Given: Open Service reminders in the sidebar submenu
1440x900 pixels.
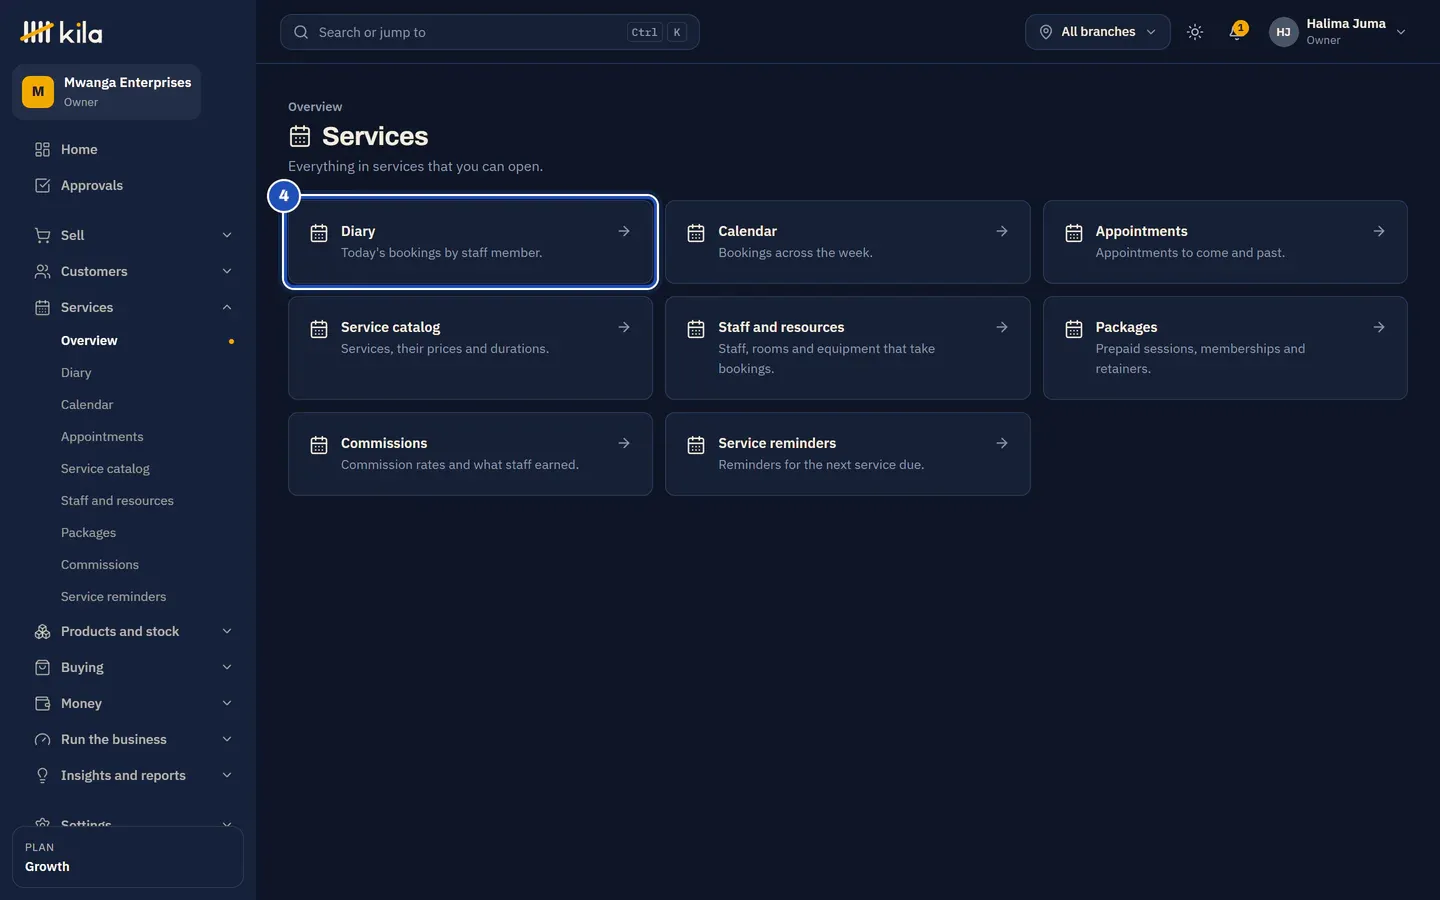Looking at the screenshot, I should 113,596.
